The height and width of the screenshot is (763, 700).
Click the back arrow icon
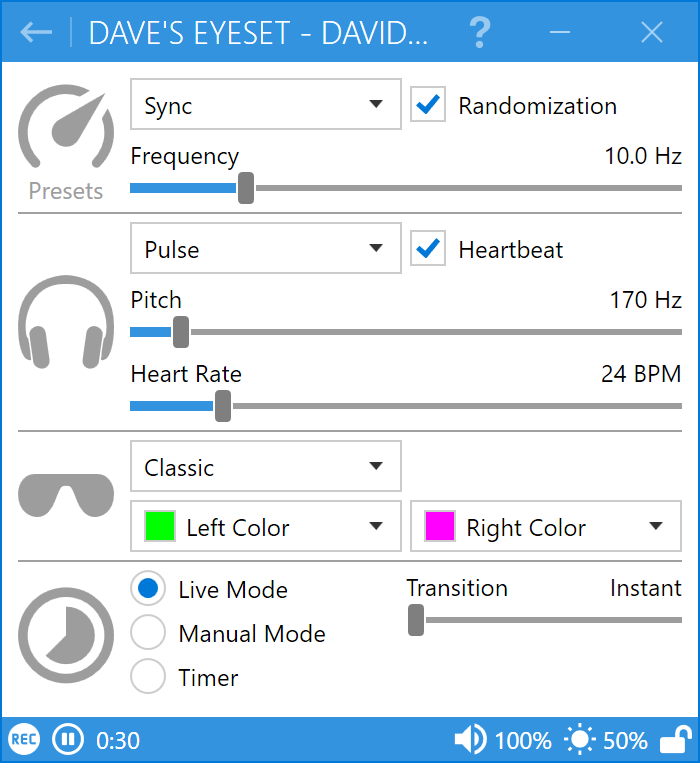coord(36,32)
